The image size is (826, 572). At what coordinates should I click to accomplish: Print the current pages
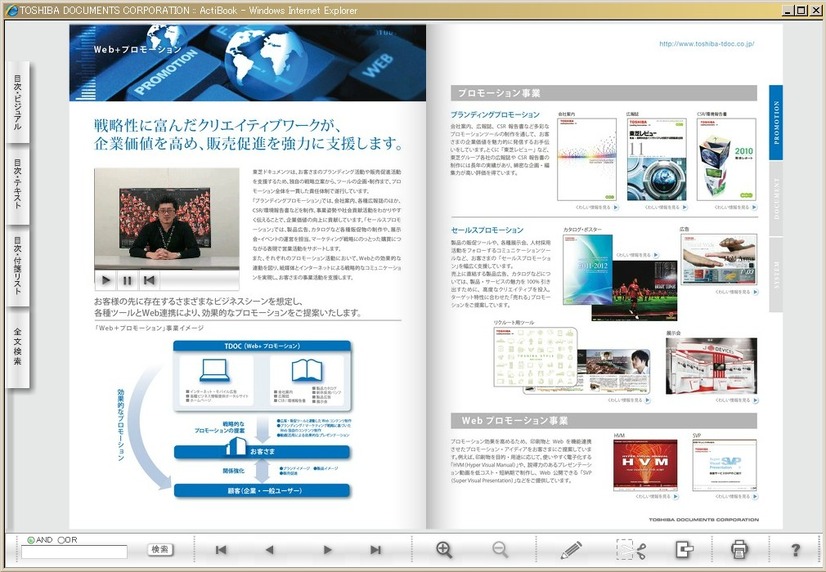click(x=740, y=549)
